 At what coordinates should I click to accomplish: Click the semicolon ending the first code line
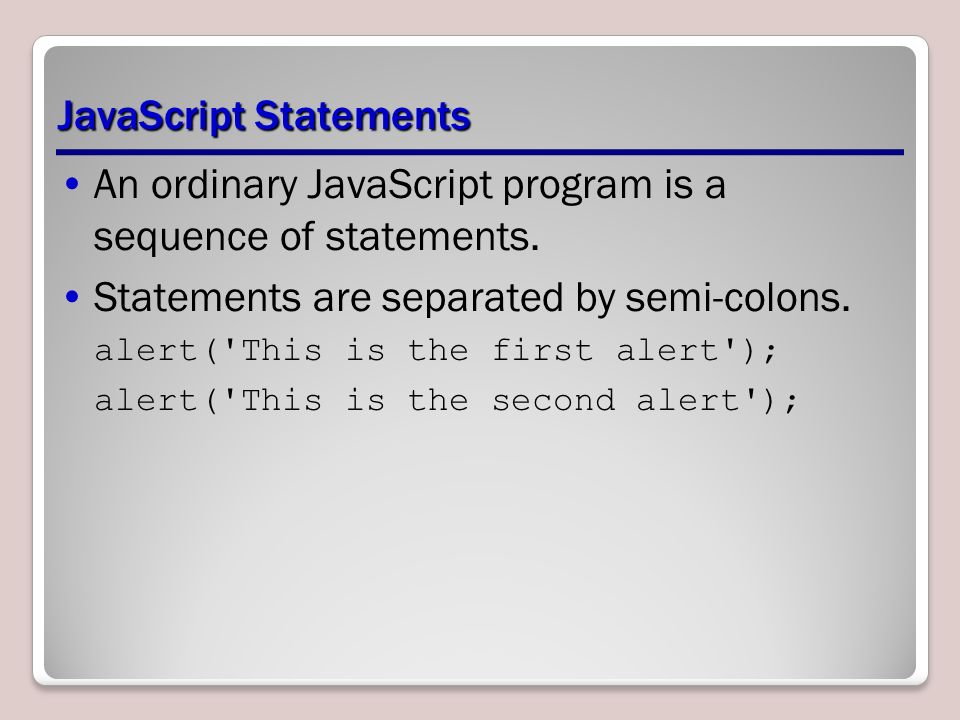770,352
